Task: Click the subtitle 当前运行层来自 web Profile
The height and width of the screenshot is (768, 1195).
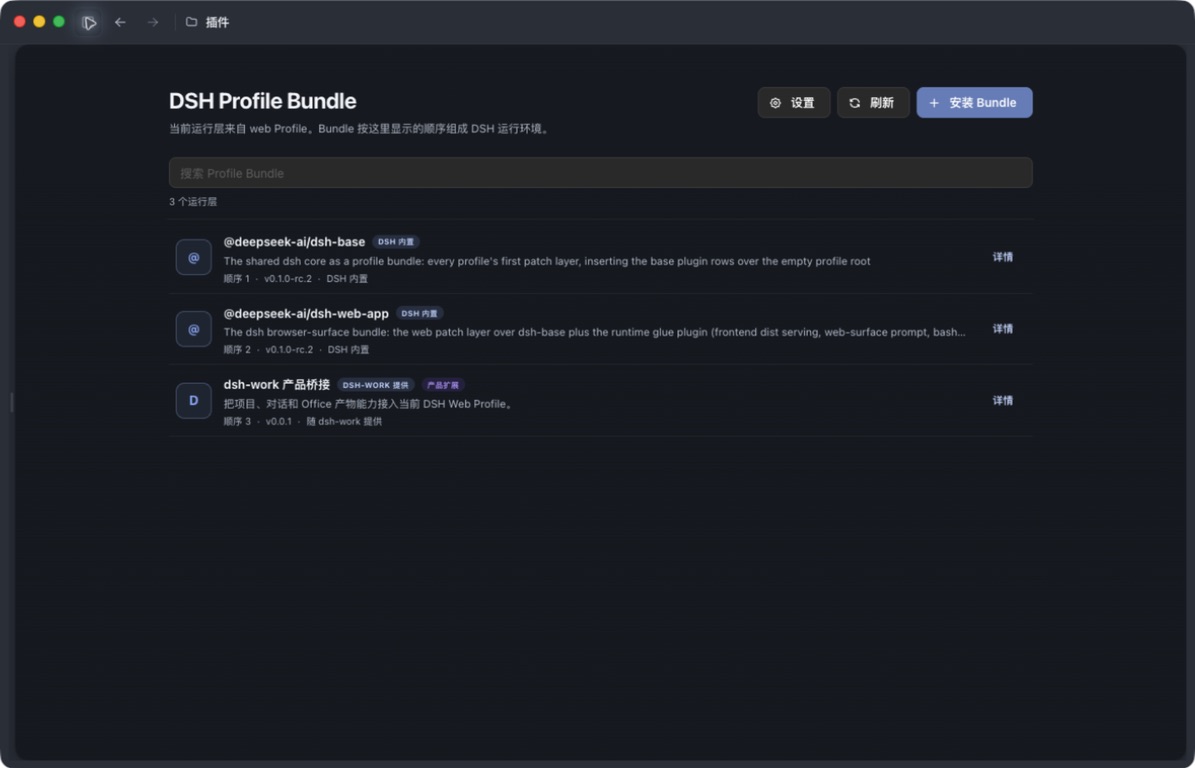Action: pos(359,129)
